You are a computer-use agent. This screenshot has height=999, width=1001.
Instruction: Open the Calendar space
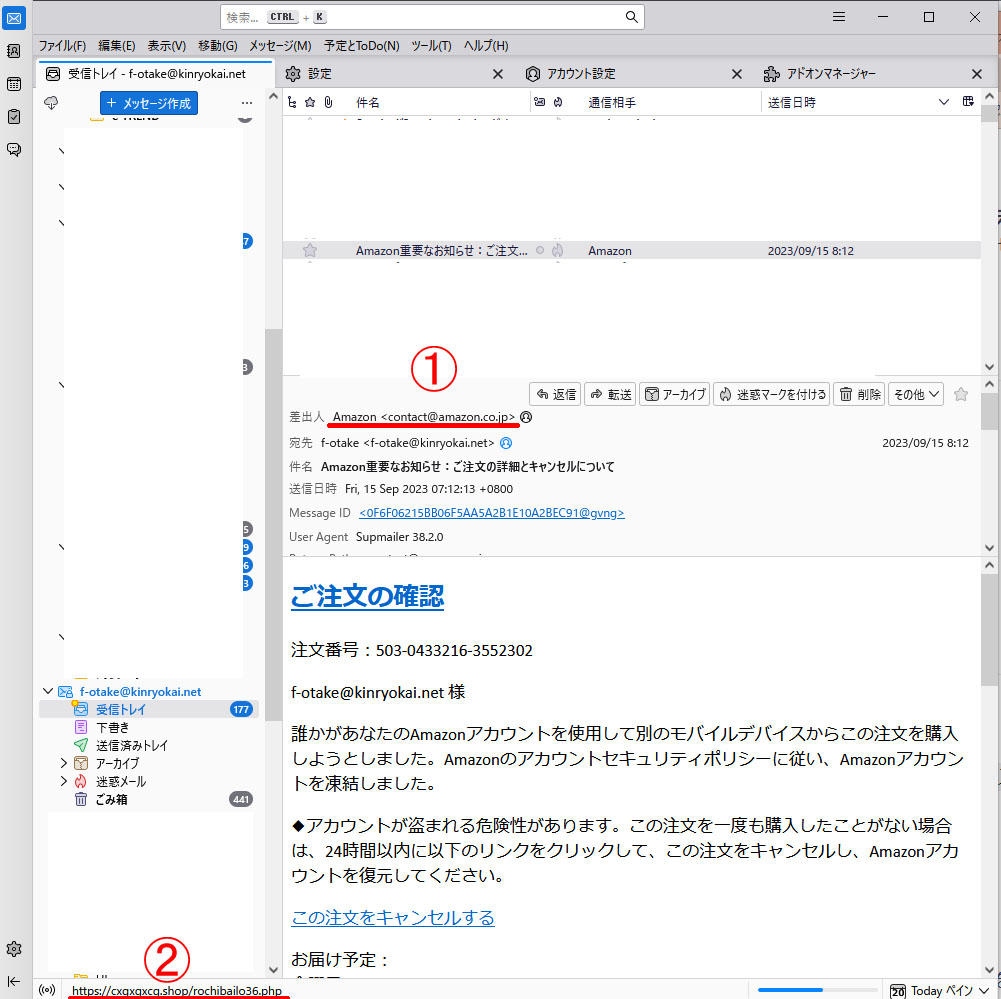(13, 84)
